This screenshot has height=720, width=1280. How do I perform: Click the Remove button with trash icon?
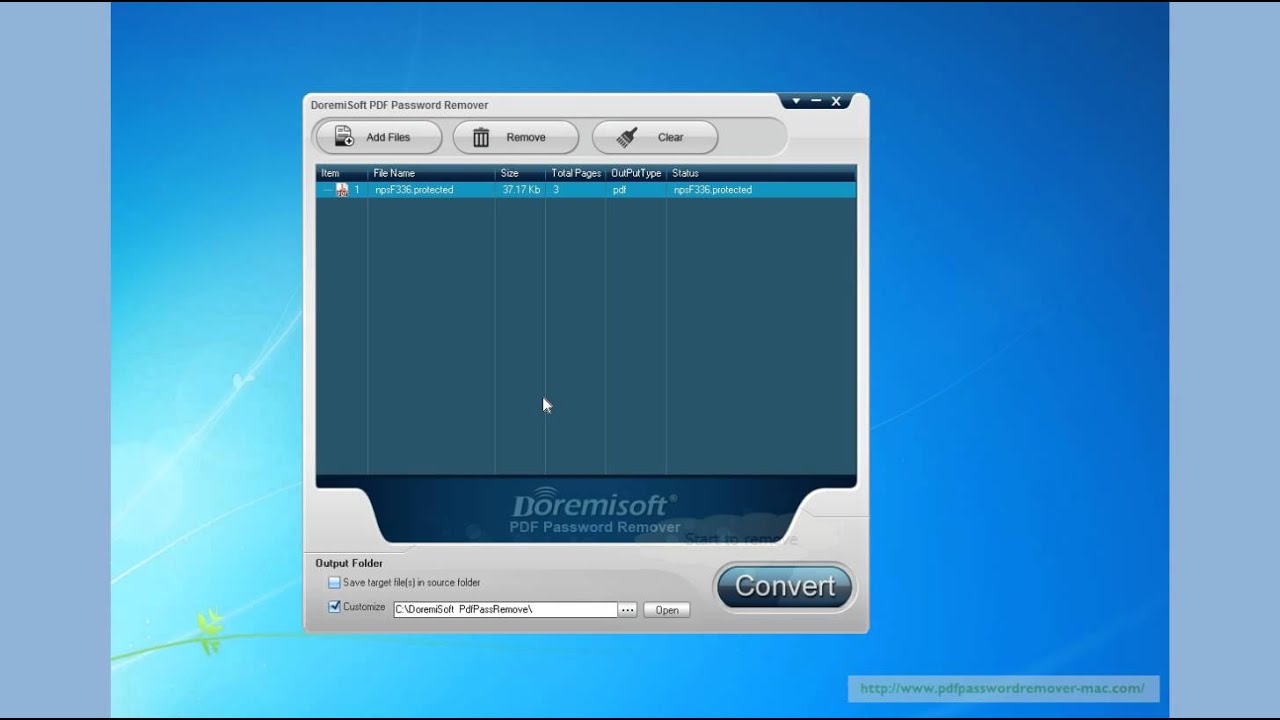tap(516, 137)
